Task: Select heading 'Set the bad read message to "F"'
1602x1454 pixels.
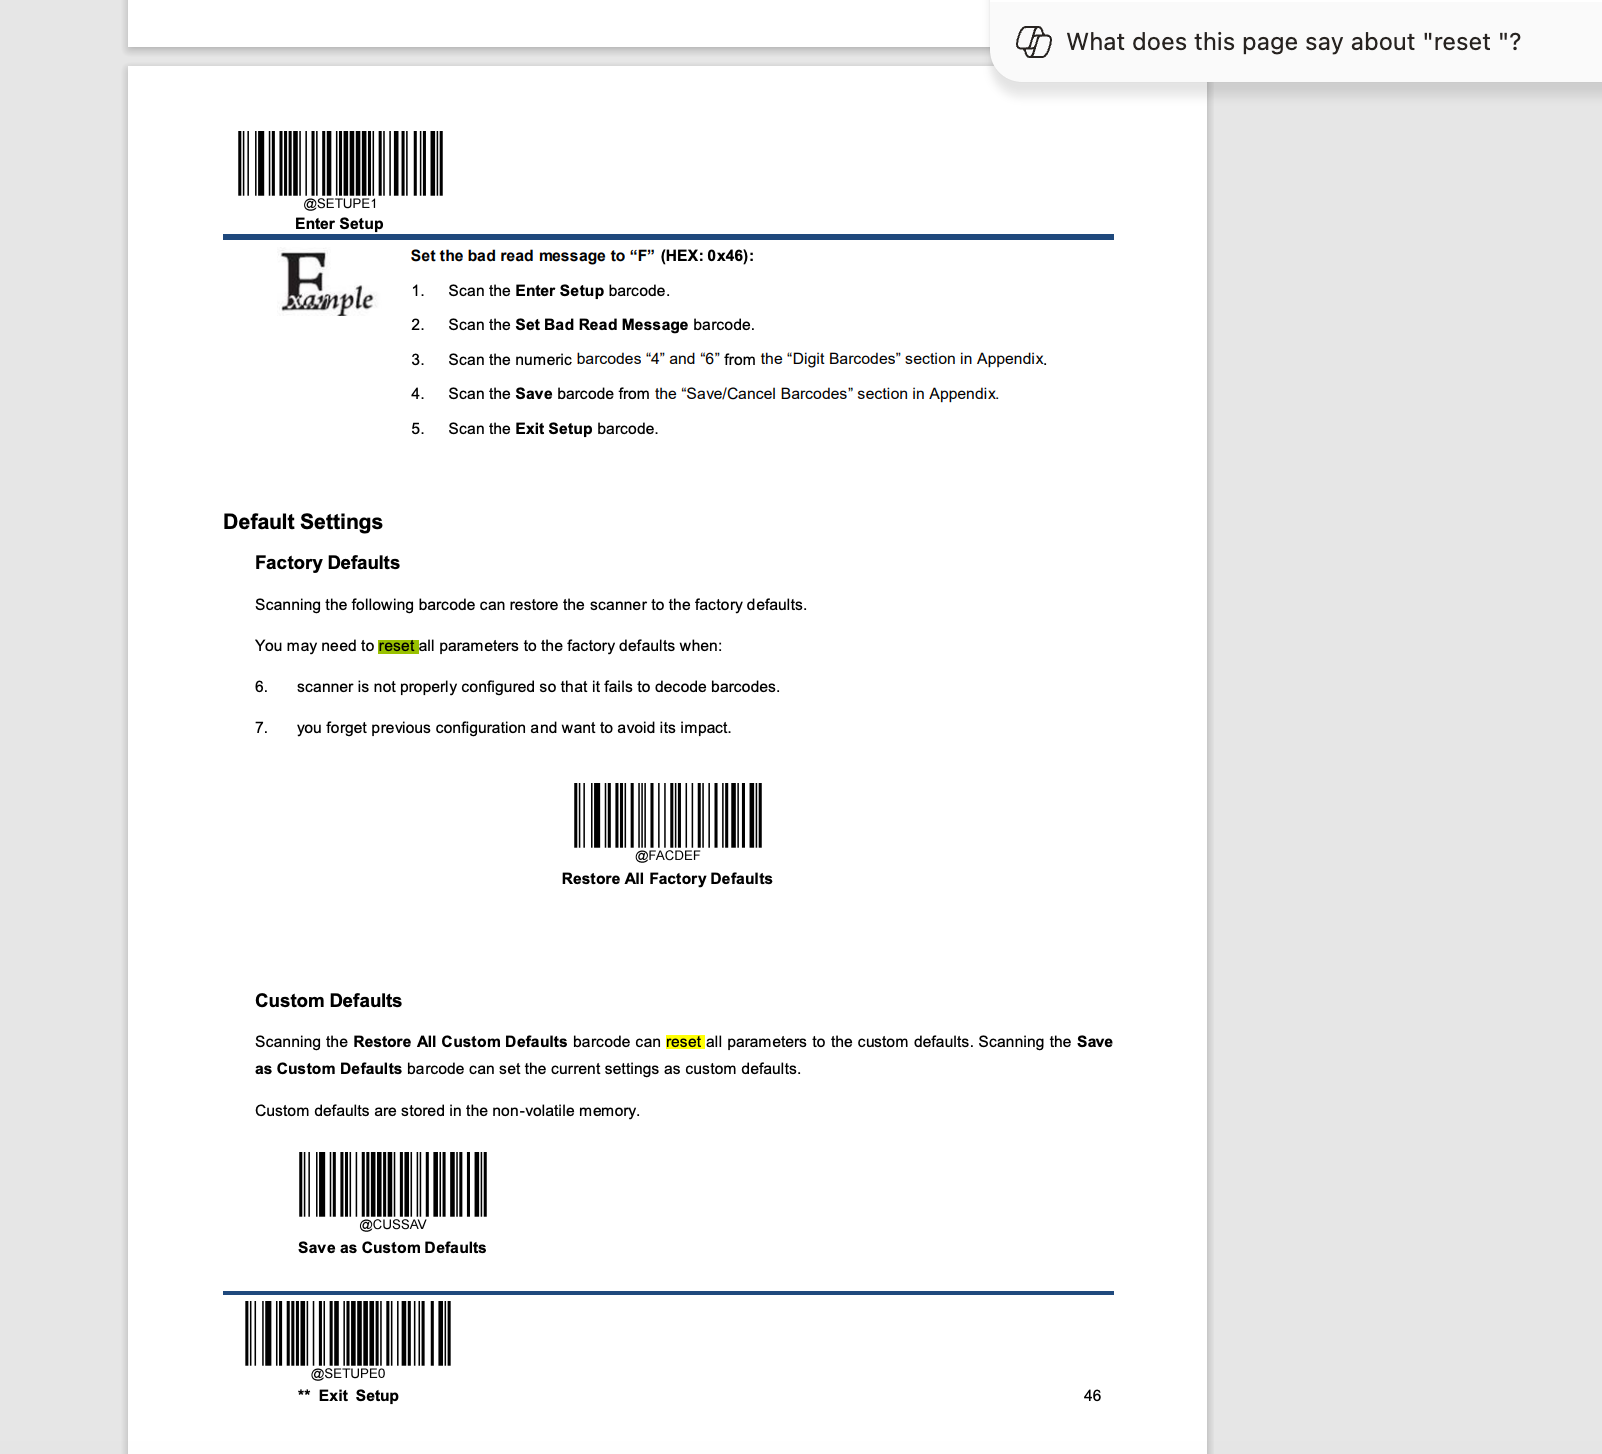Action: point(582,256)
